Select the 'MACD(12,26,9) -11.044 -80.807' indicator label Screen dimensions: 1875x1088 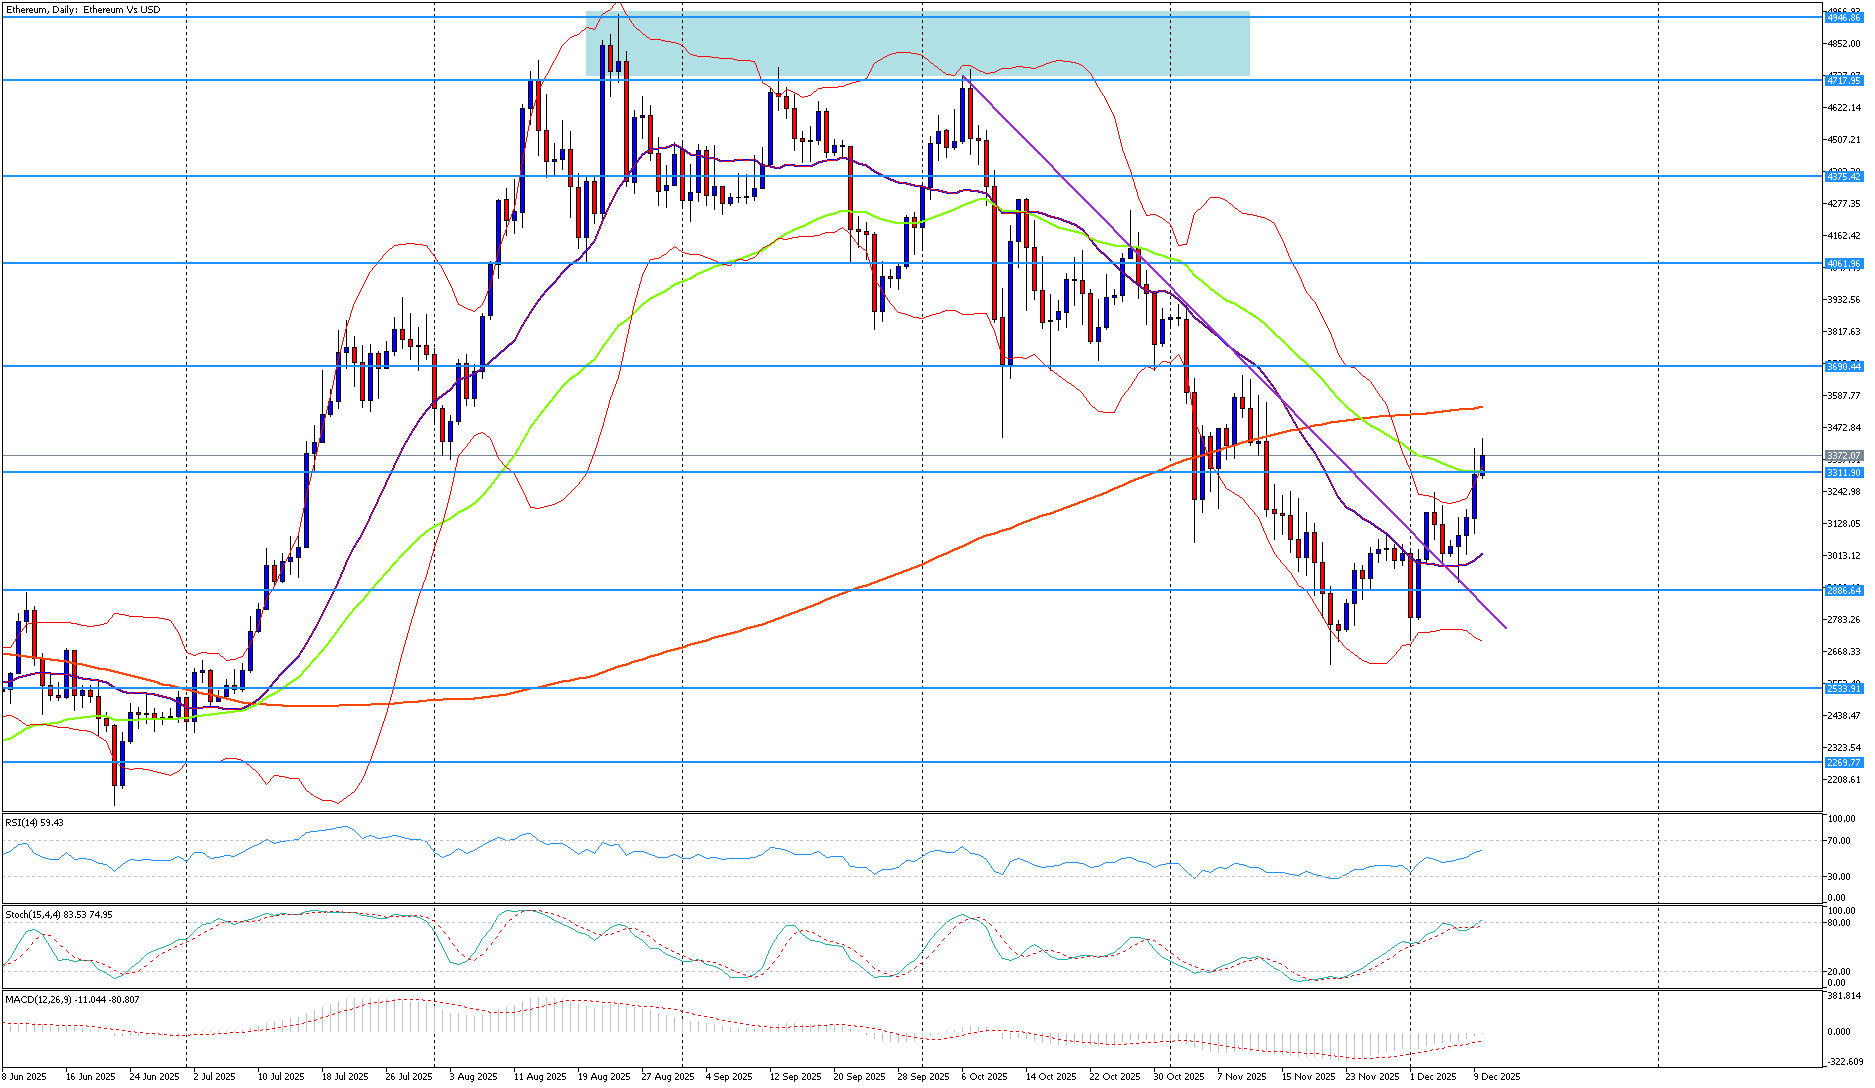click(x=72, y=999)
